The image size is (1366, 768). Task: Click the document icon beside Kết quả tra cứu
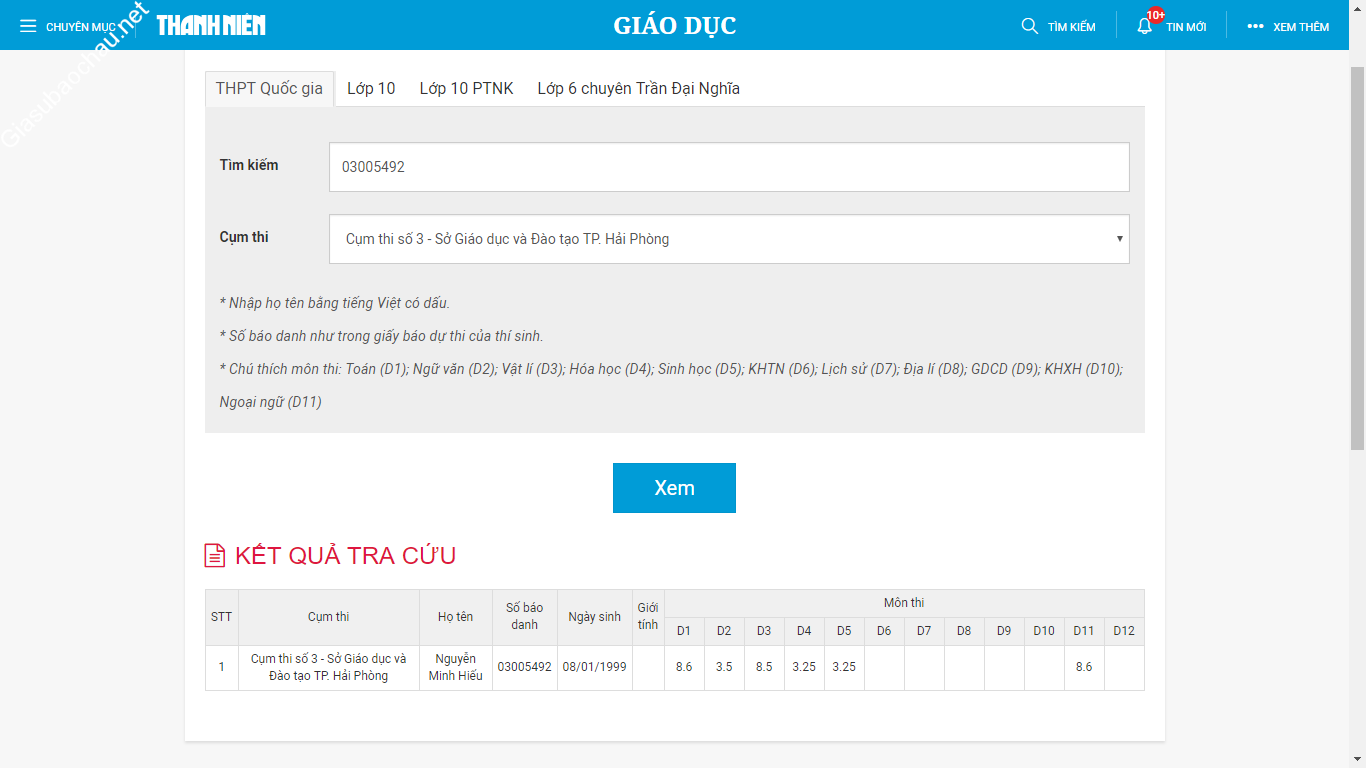point(214,556)
